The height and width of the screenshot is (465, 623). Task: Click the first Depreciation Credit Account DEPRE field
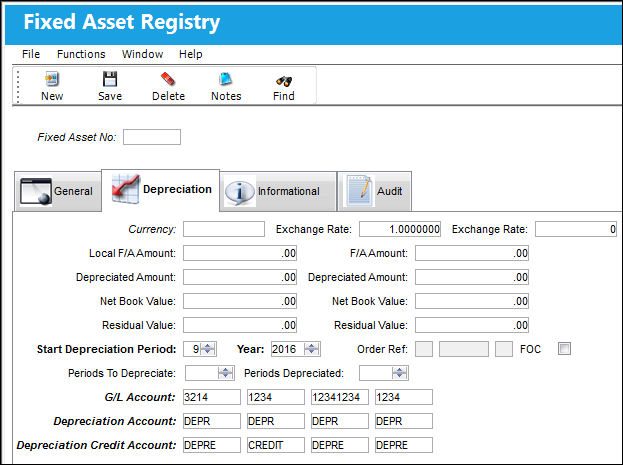click(x=211, y=445)
